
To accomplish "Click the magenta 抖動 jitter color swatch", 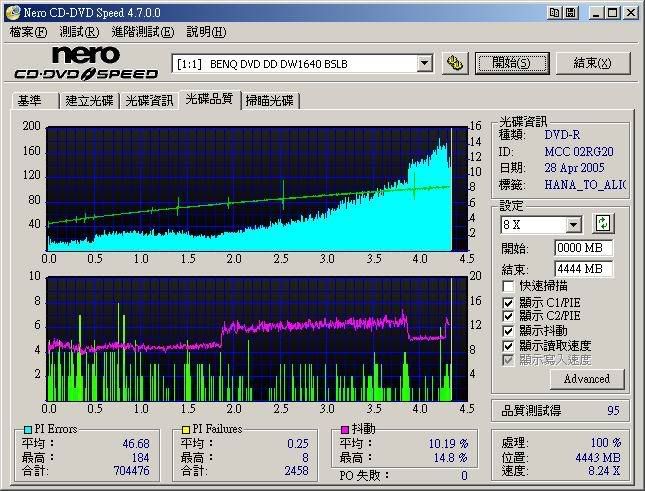I will click(x=345, y=430).
